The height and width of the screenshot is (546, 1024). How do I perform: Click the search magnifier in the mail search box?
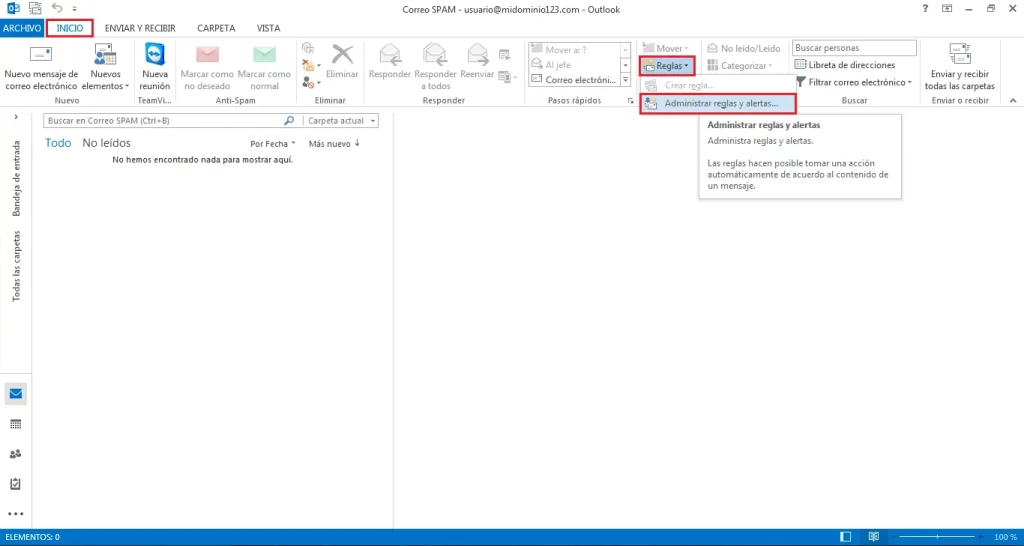(289, 121)
